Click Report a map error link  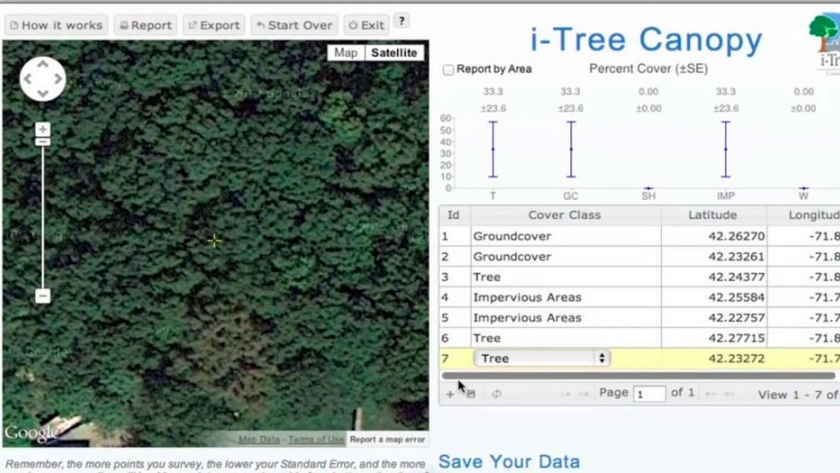point(387,439)
